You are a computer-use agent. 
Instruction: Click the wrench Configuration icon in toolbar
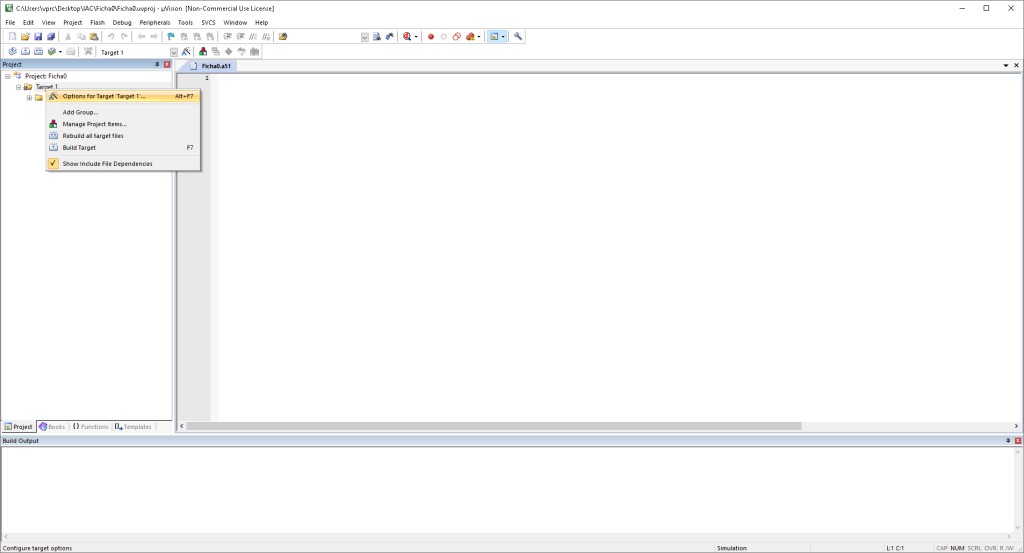click(x=518, y=37)
